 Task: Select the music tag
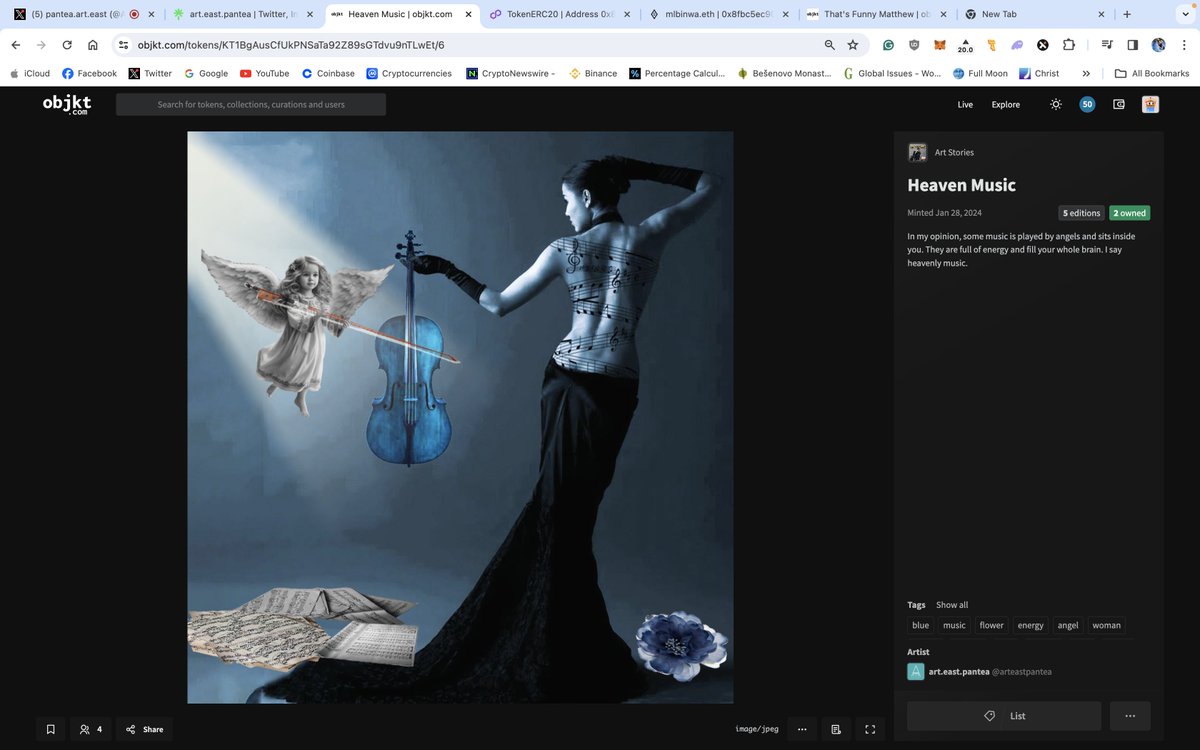click(x=954, y=625)
